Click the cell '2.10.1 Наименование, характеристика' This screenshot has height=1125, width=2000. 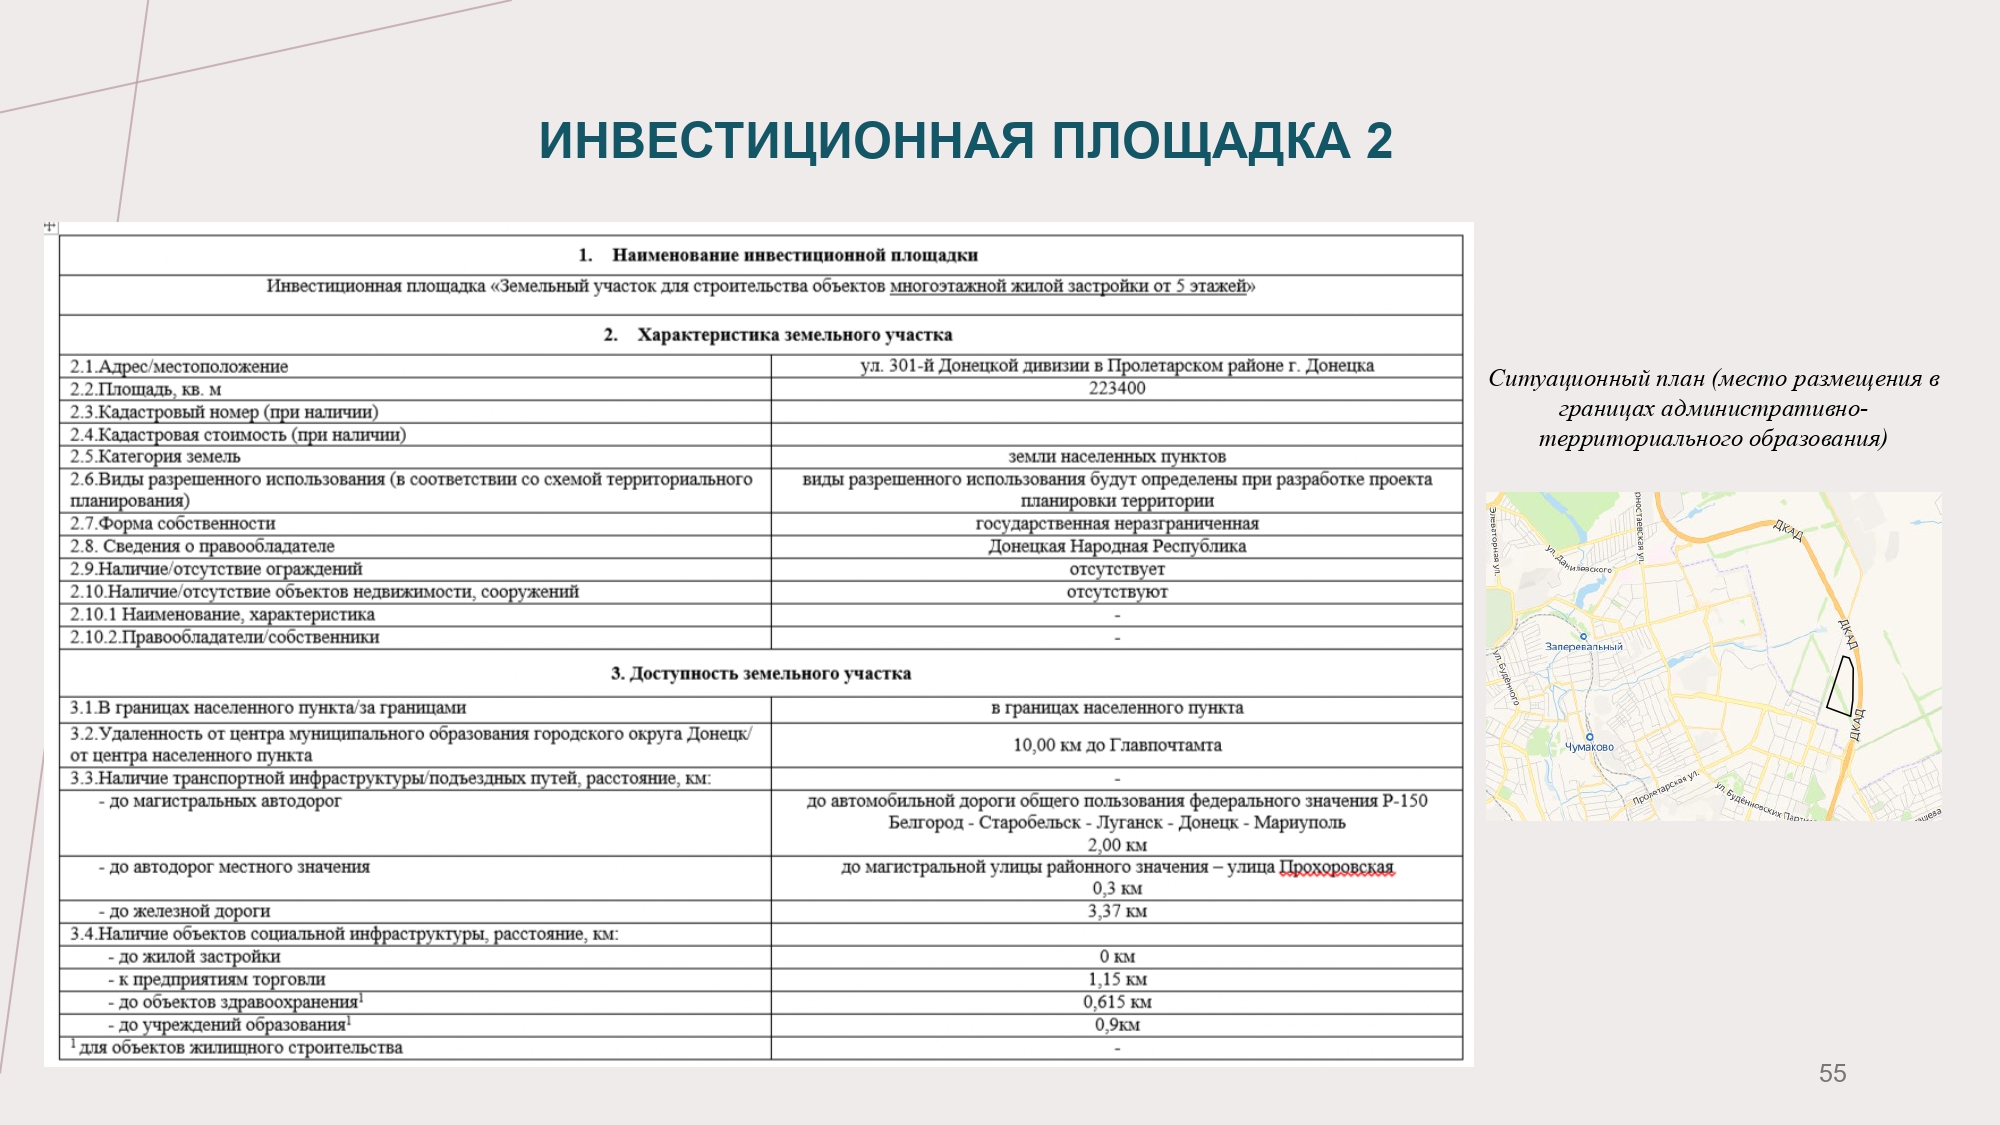click(415, 615)
